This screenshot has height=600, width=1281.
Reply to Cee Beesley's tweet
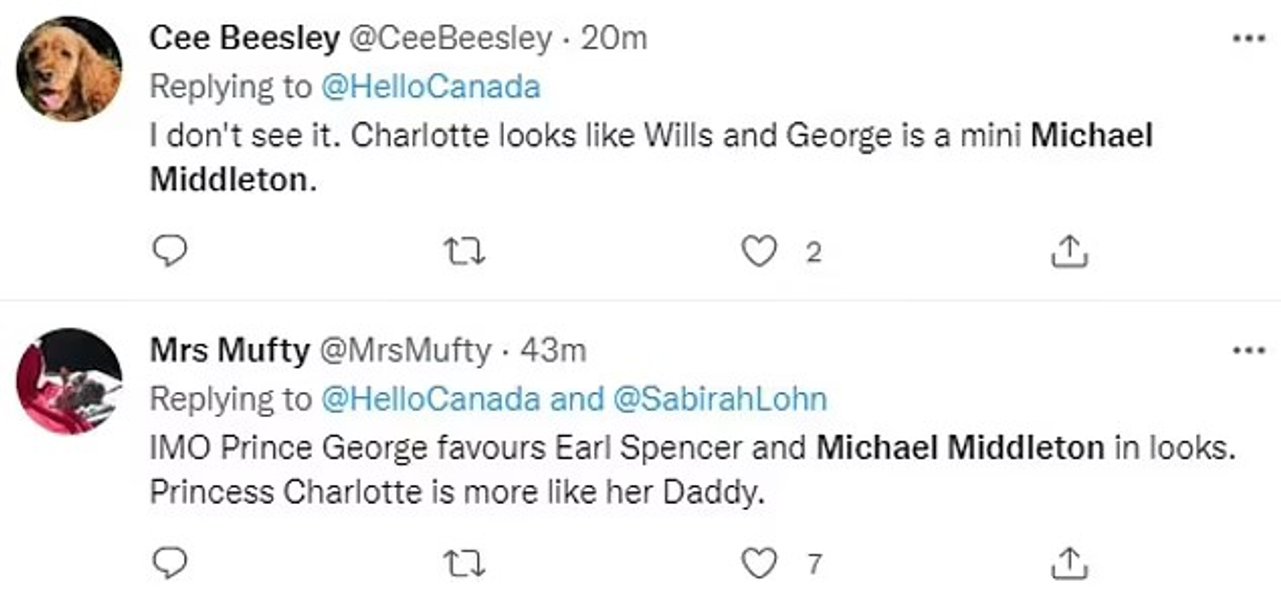(173, 252)
